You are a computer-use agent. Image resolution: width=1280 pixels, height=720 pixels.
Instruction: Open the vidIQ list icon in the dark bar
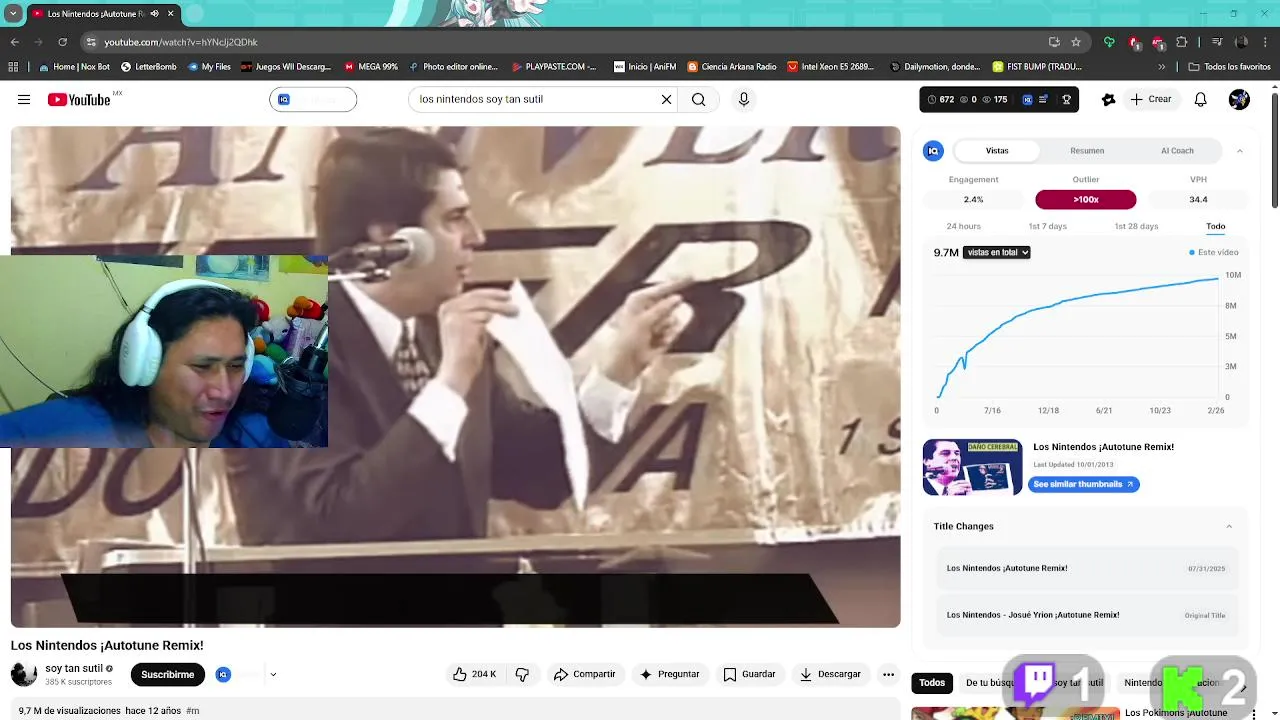pos(1044,100)
